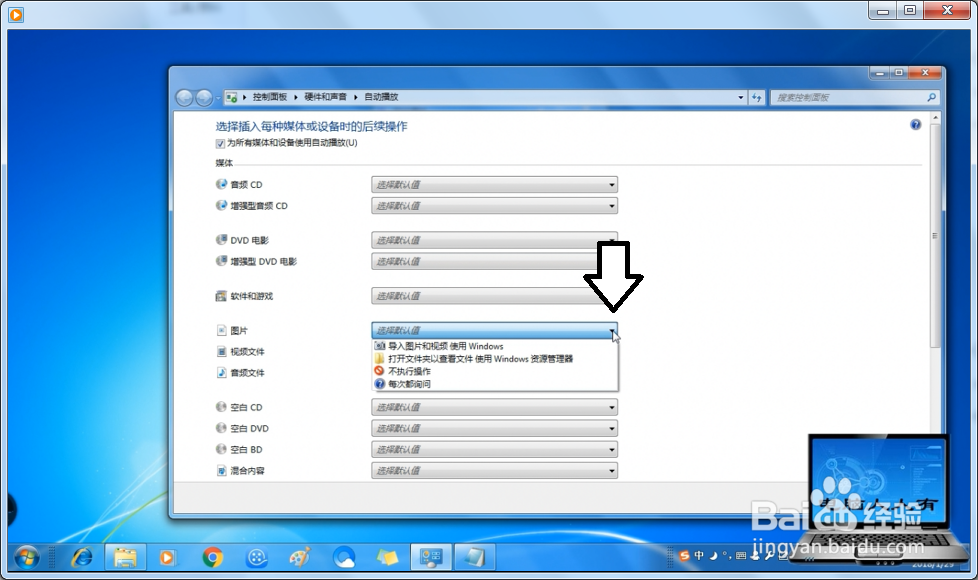
Task: Switch to the Control Panel taskbar window
Action: [431, 557]
